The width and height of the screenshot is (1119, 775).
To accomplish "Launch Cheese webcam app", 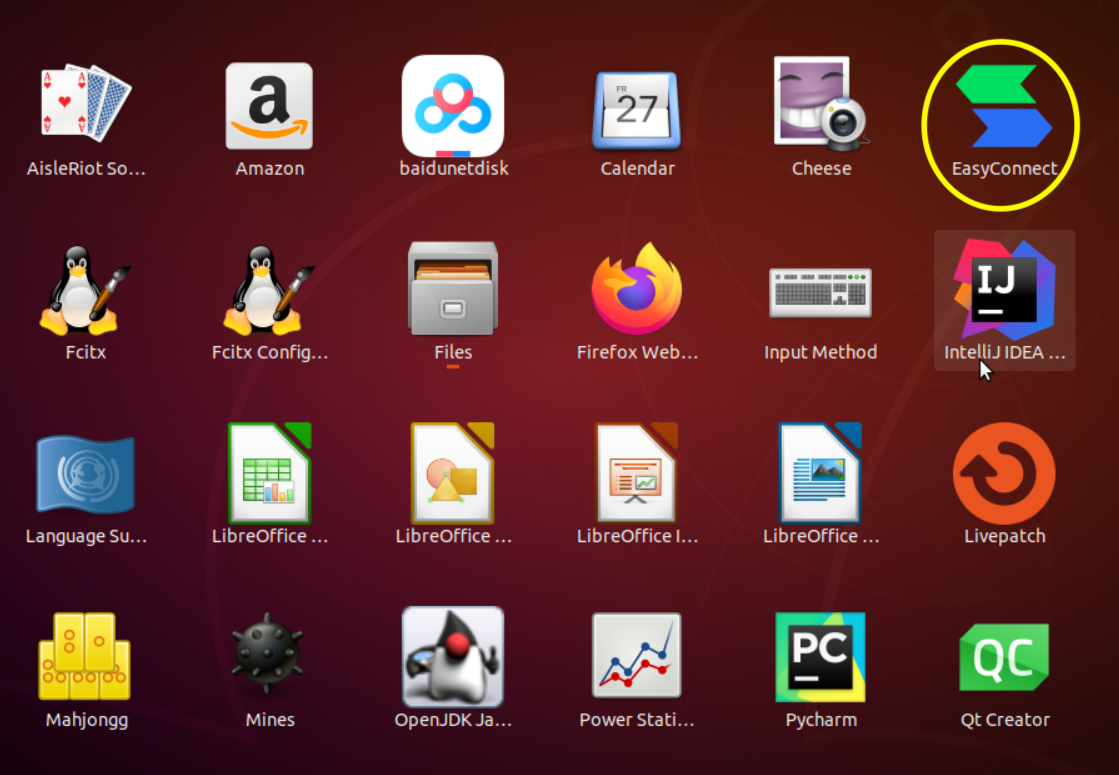I will 821,103.
